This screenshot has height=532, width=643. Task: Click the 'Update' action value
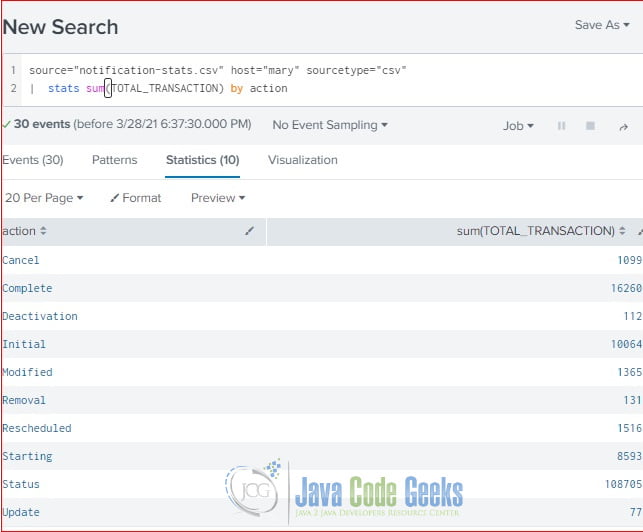click(21, 512)
